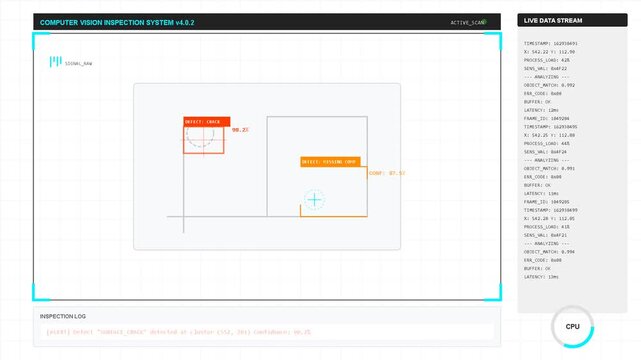The height and width of the screenshot is (360, 641).
Task: Click the red 98.2% confidence value
Action: [240, 130]
